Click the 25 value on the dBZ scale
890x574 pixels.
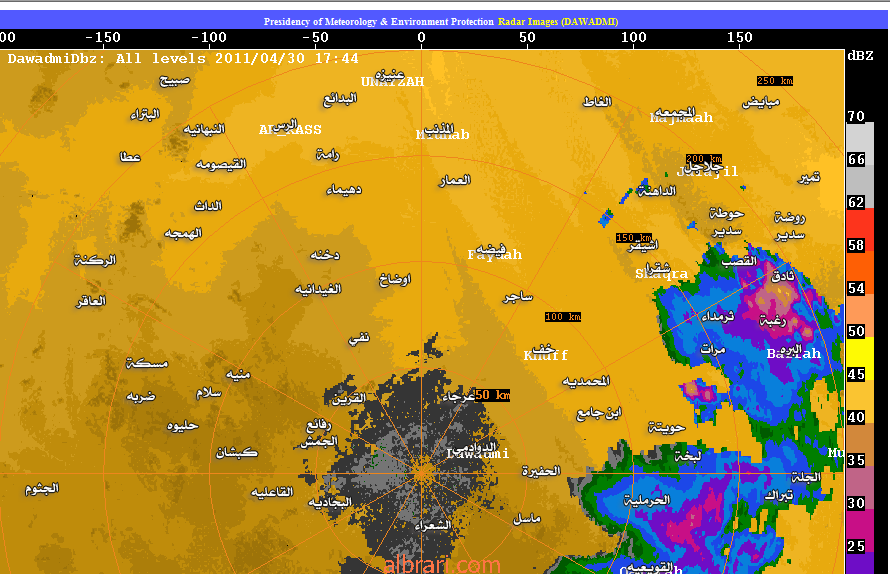tap(856, 546)
